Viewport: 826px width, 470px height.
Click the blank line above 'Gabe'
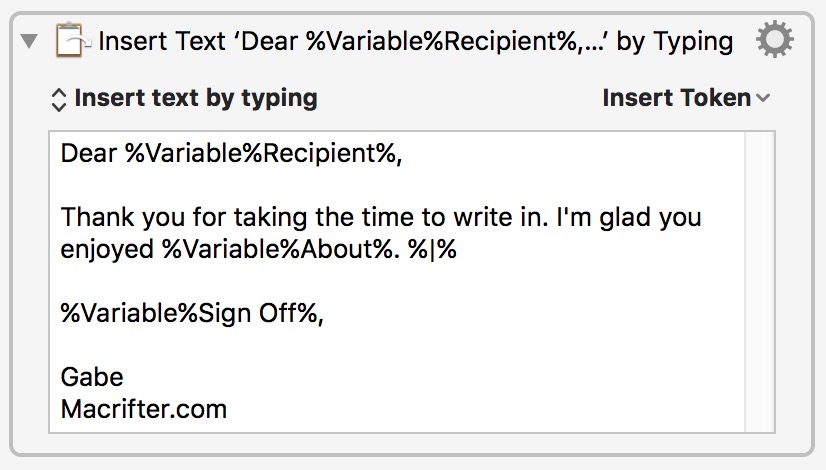coord(397,345)
